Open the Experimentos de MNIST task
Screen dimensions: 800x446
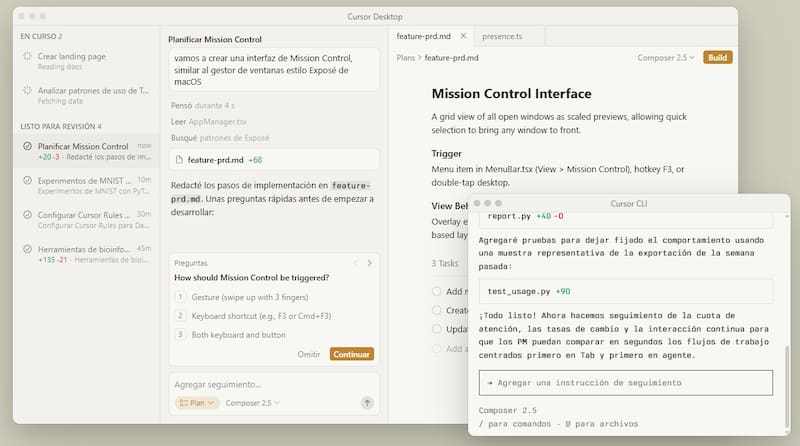coord(87,185)
